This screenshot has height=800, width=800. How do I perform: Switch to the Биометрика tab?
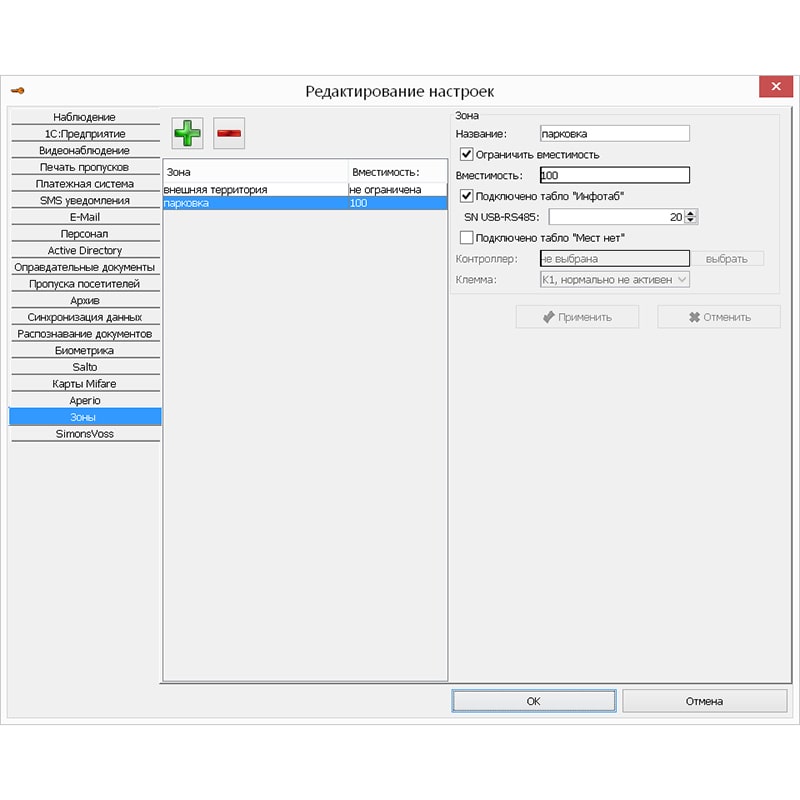click(84, 351)
